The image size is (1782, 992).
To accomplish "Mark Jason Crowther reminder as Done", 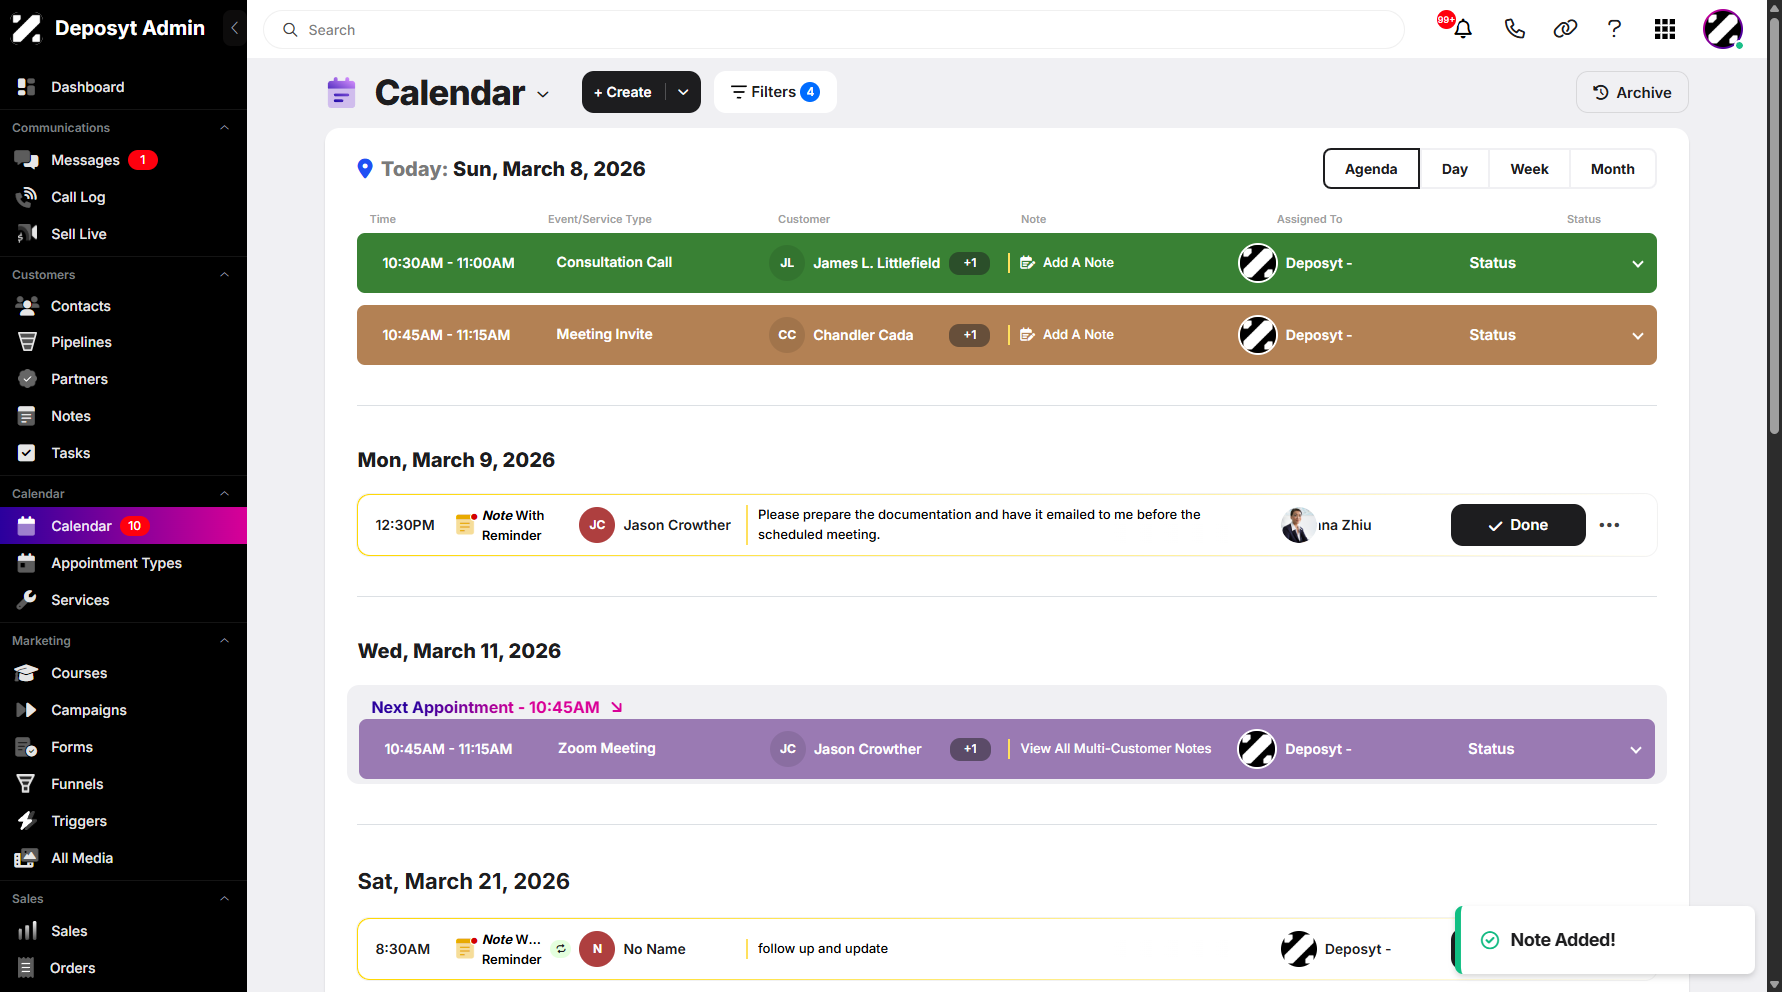I will (1518, 525).
